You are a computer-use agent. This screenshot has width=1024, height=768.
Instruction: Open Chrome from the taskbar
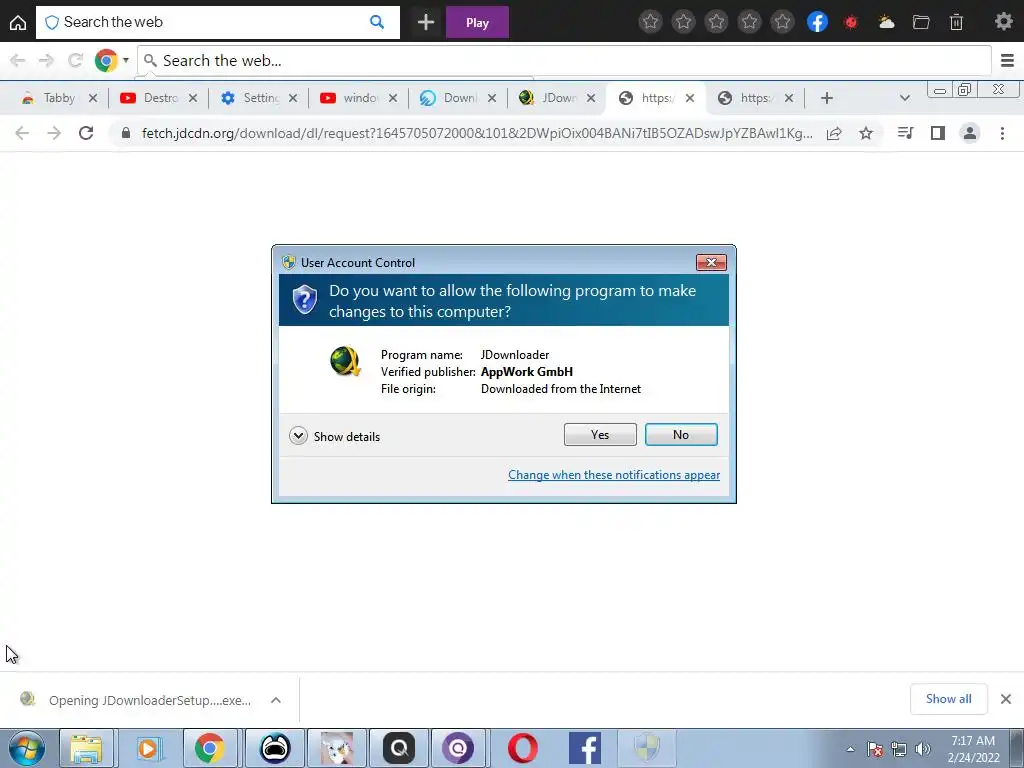click(209, 748)
